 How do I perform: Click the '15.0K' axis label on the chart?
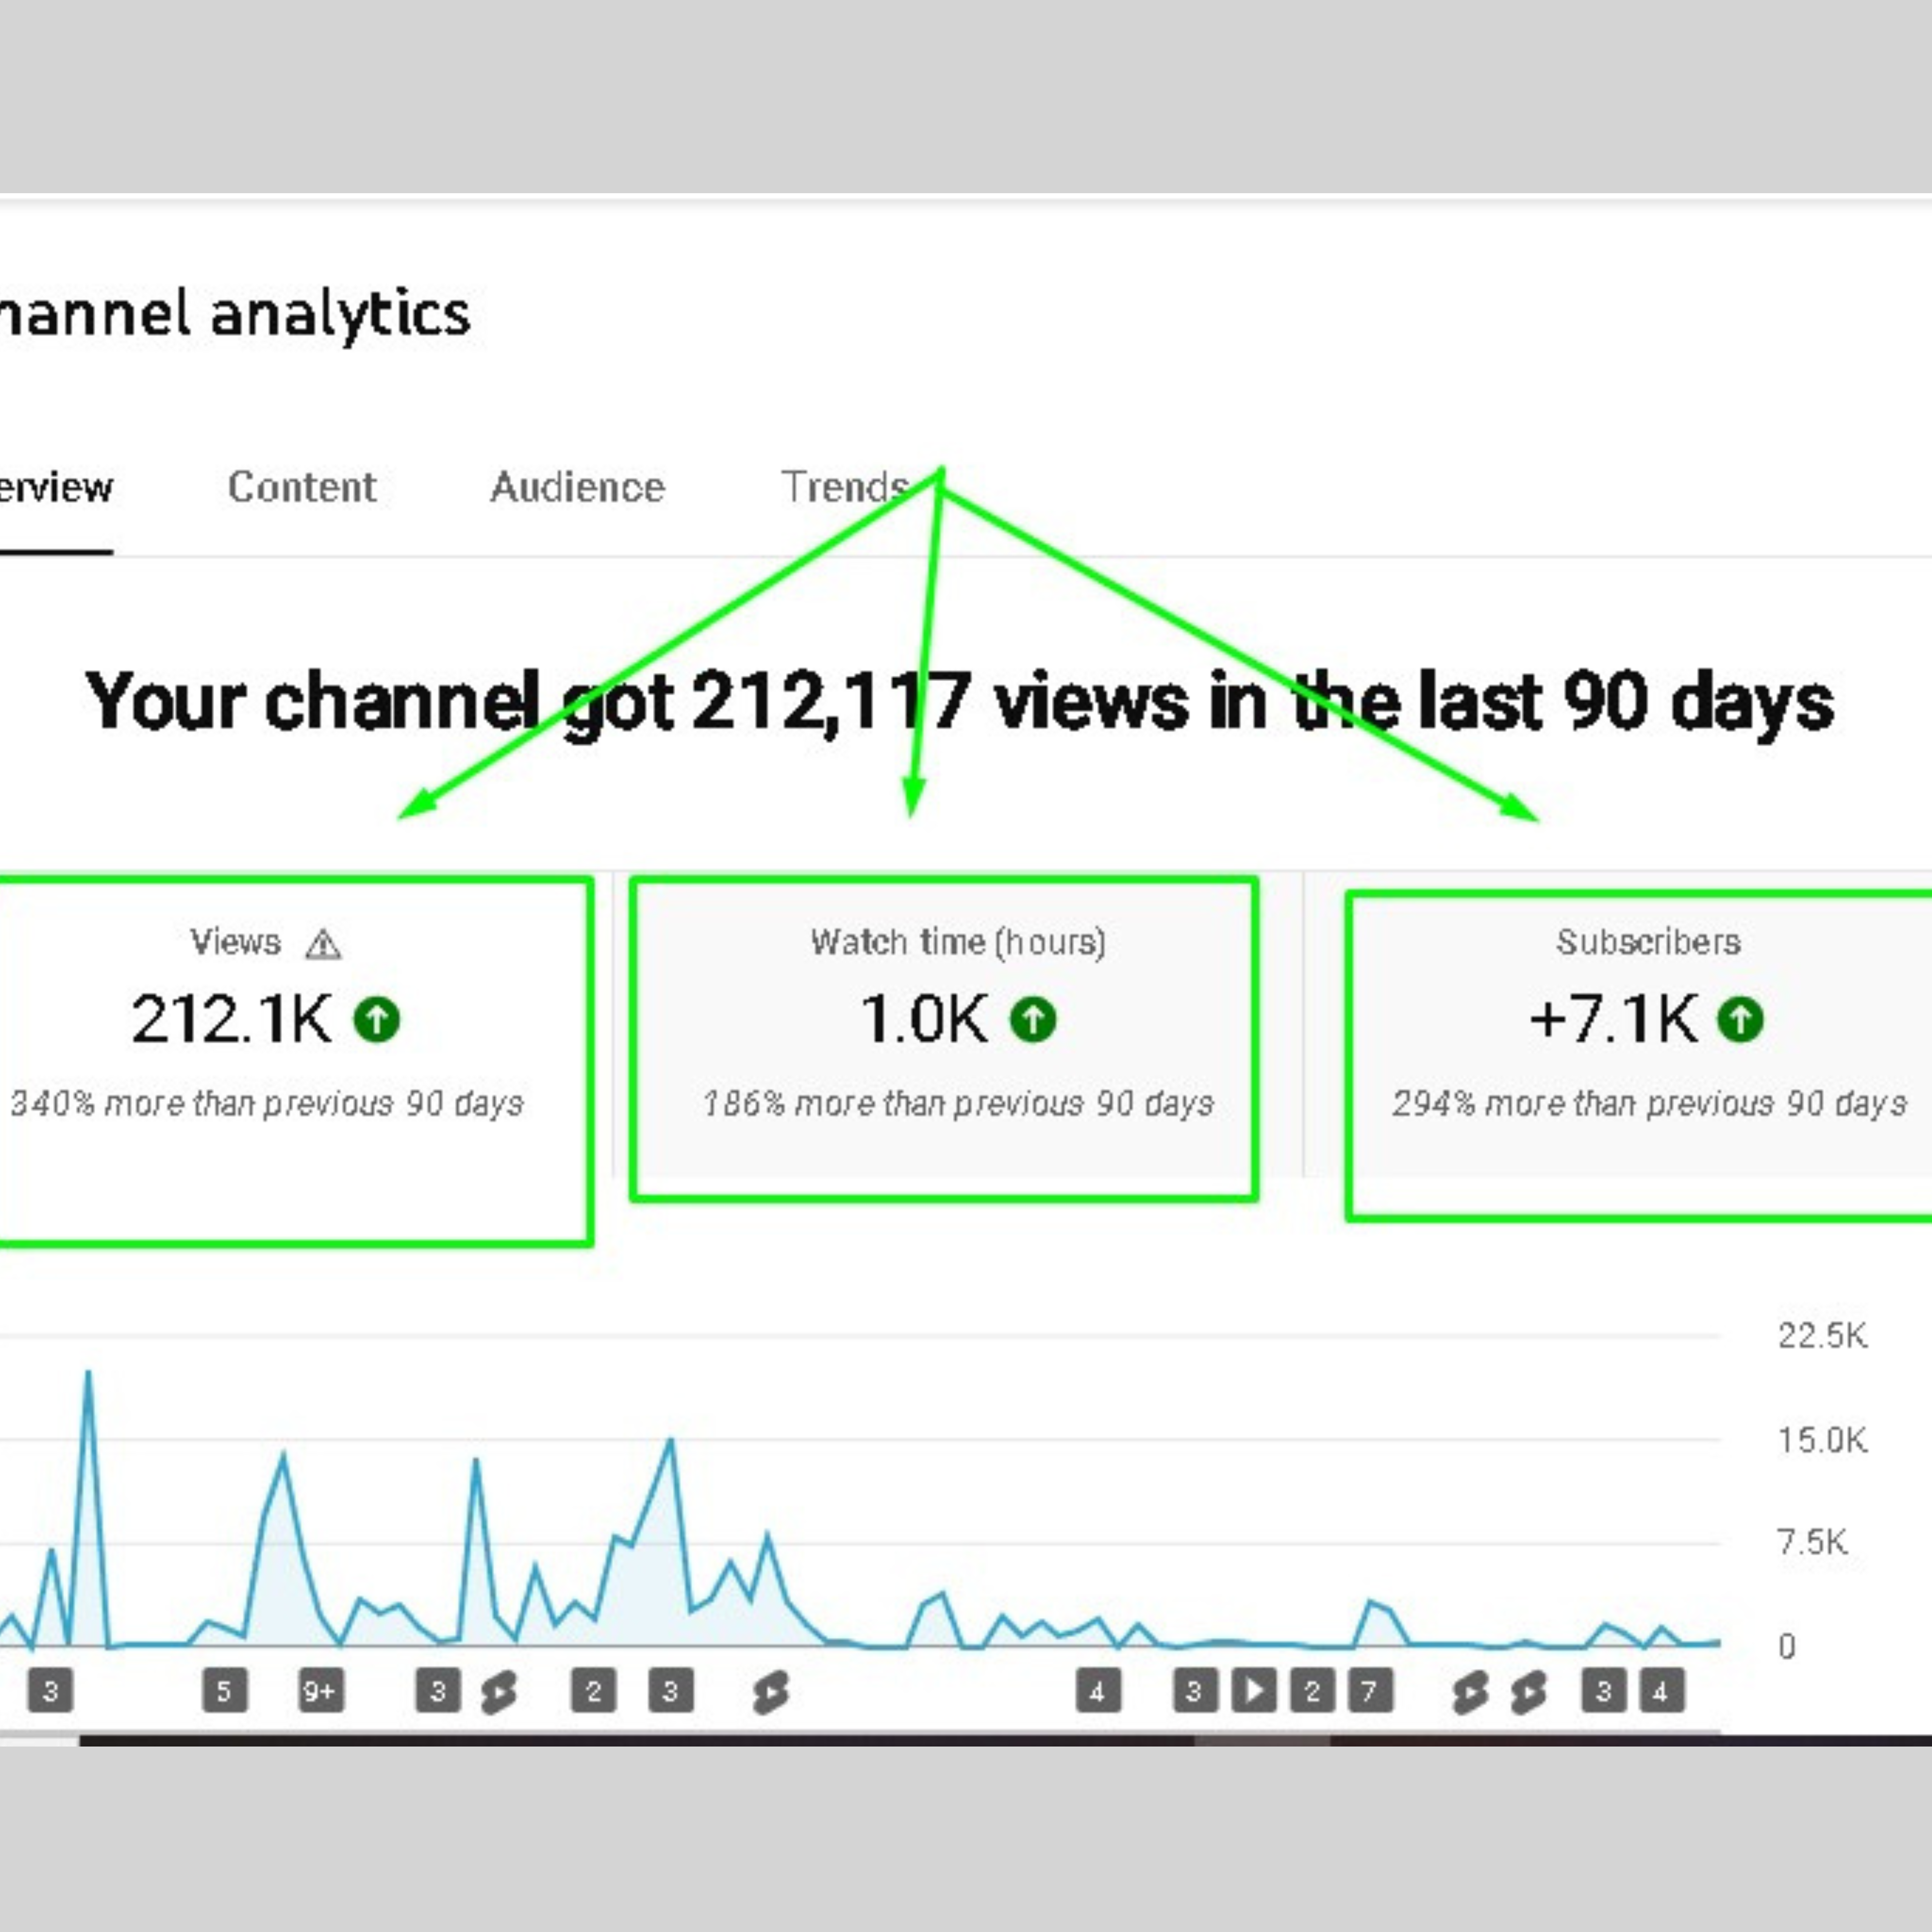pos(1822,1440)
